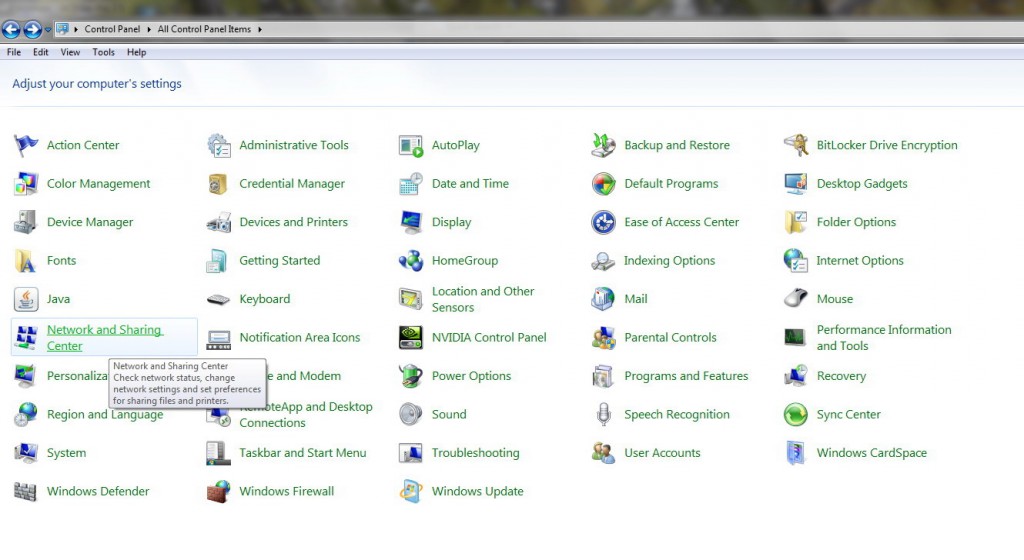Open the Recovery link
The width and height of the screenshot is (1024, 560).
point(841,376)
